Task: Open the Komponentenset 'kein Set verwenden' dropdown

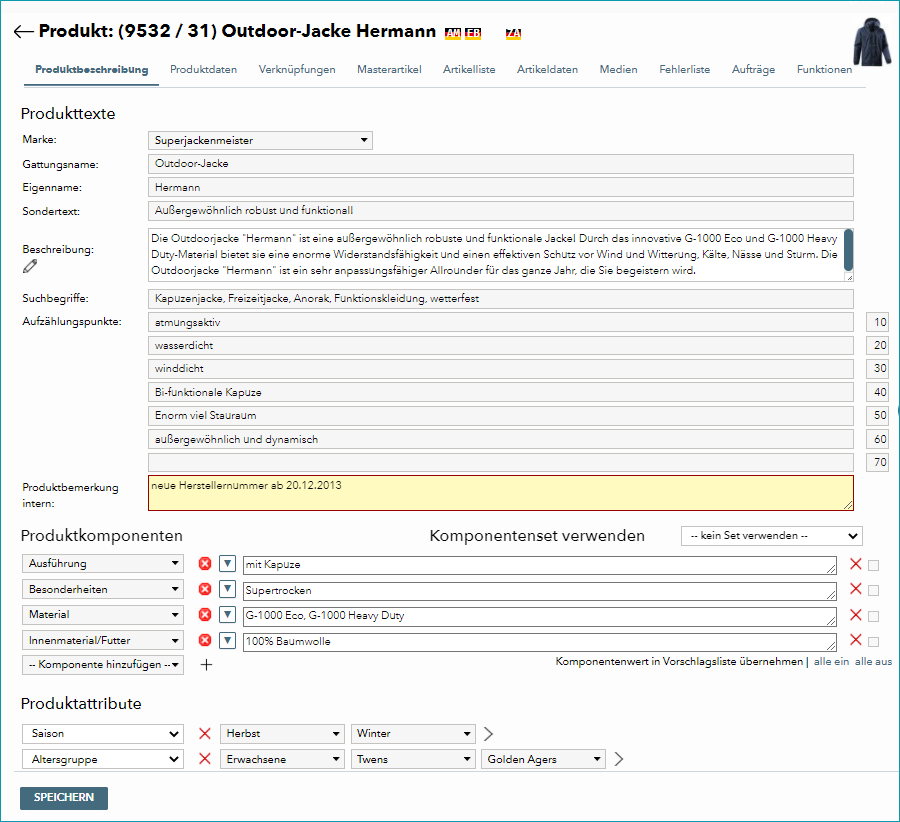Action: pos(771,536)
